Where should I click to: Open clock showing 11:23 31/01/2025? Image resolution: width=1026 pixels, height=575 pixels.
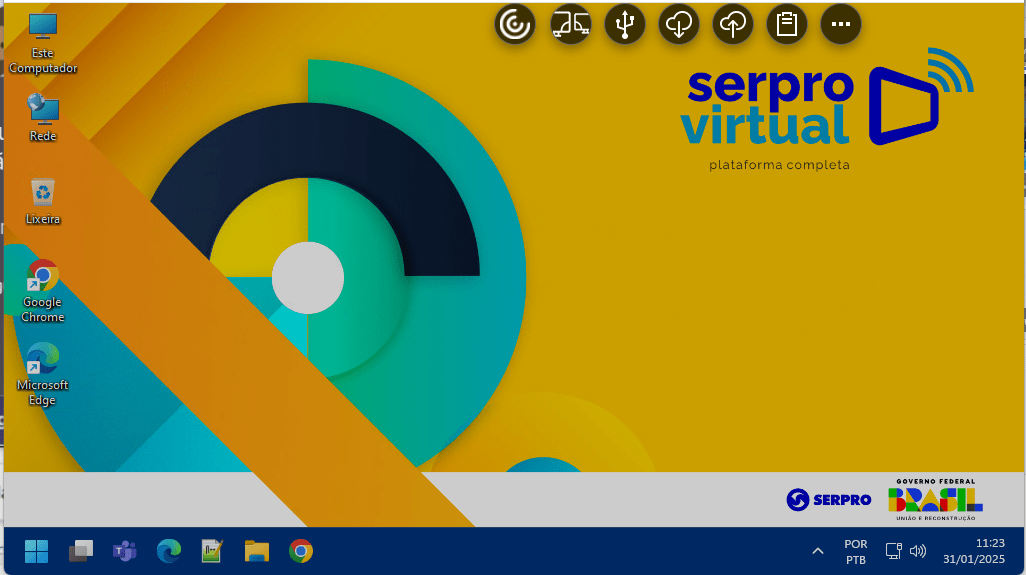[974, 551]
